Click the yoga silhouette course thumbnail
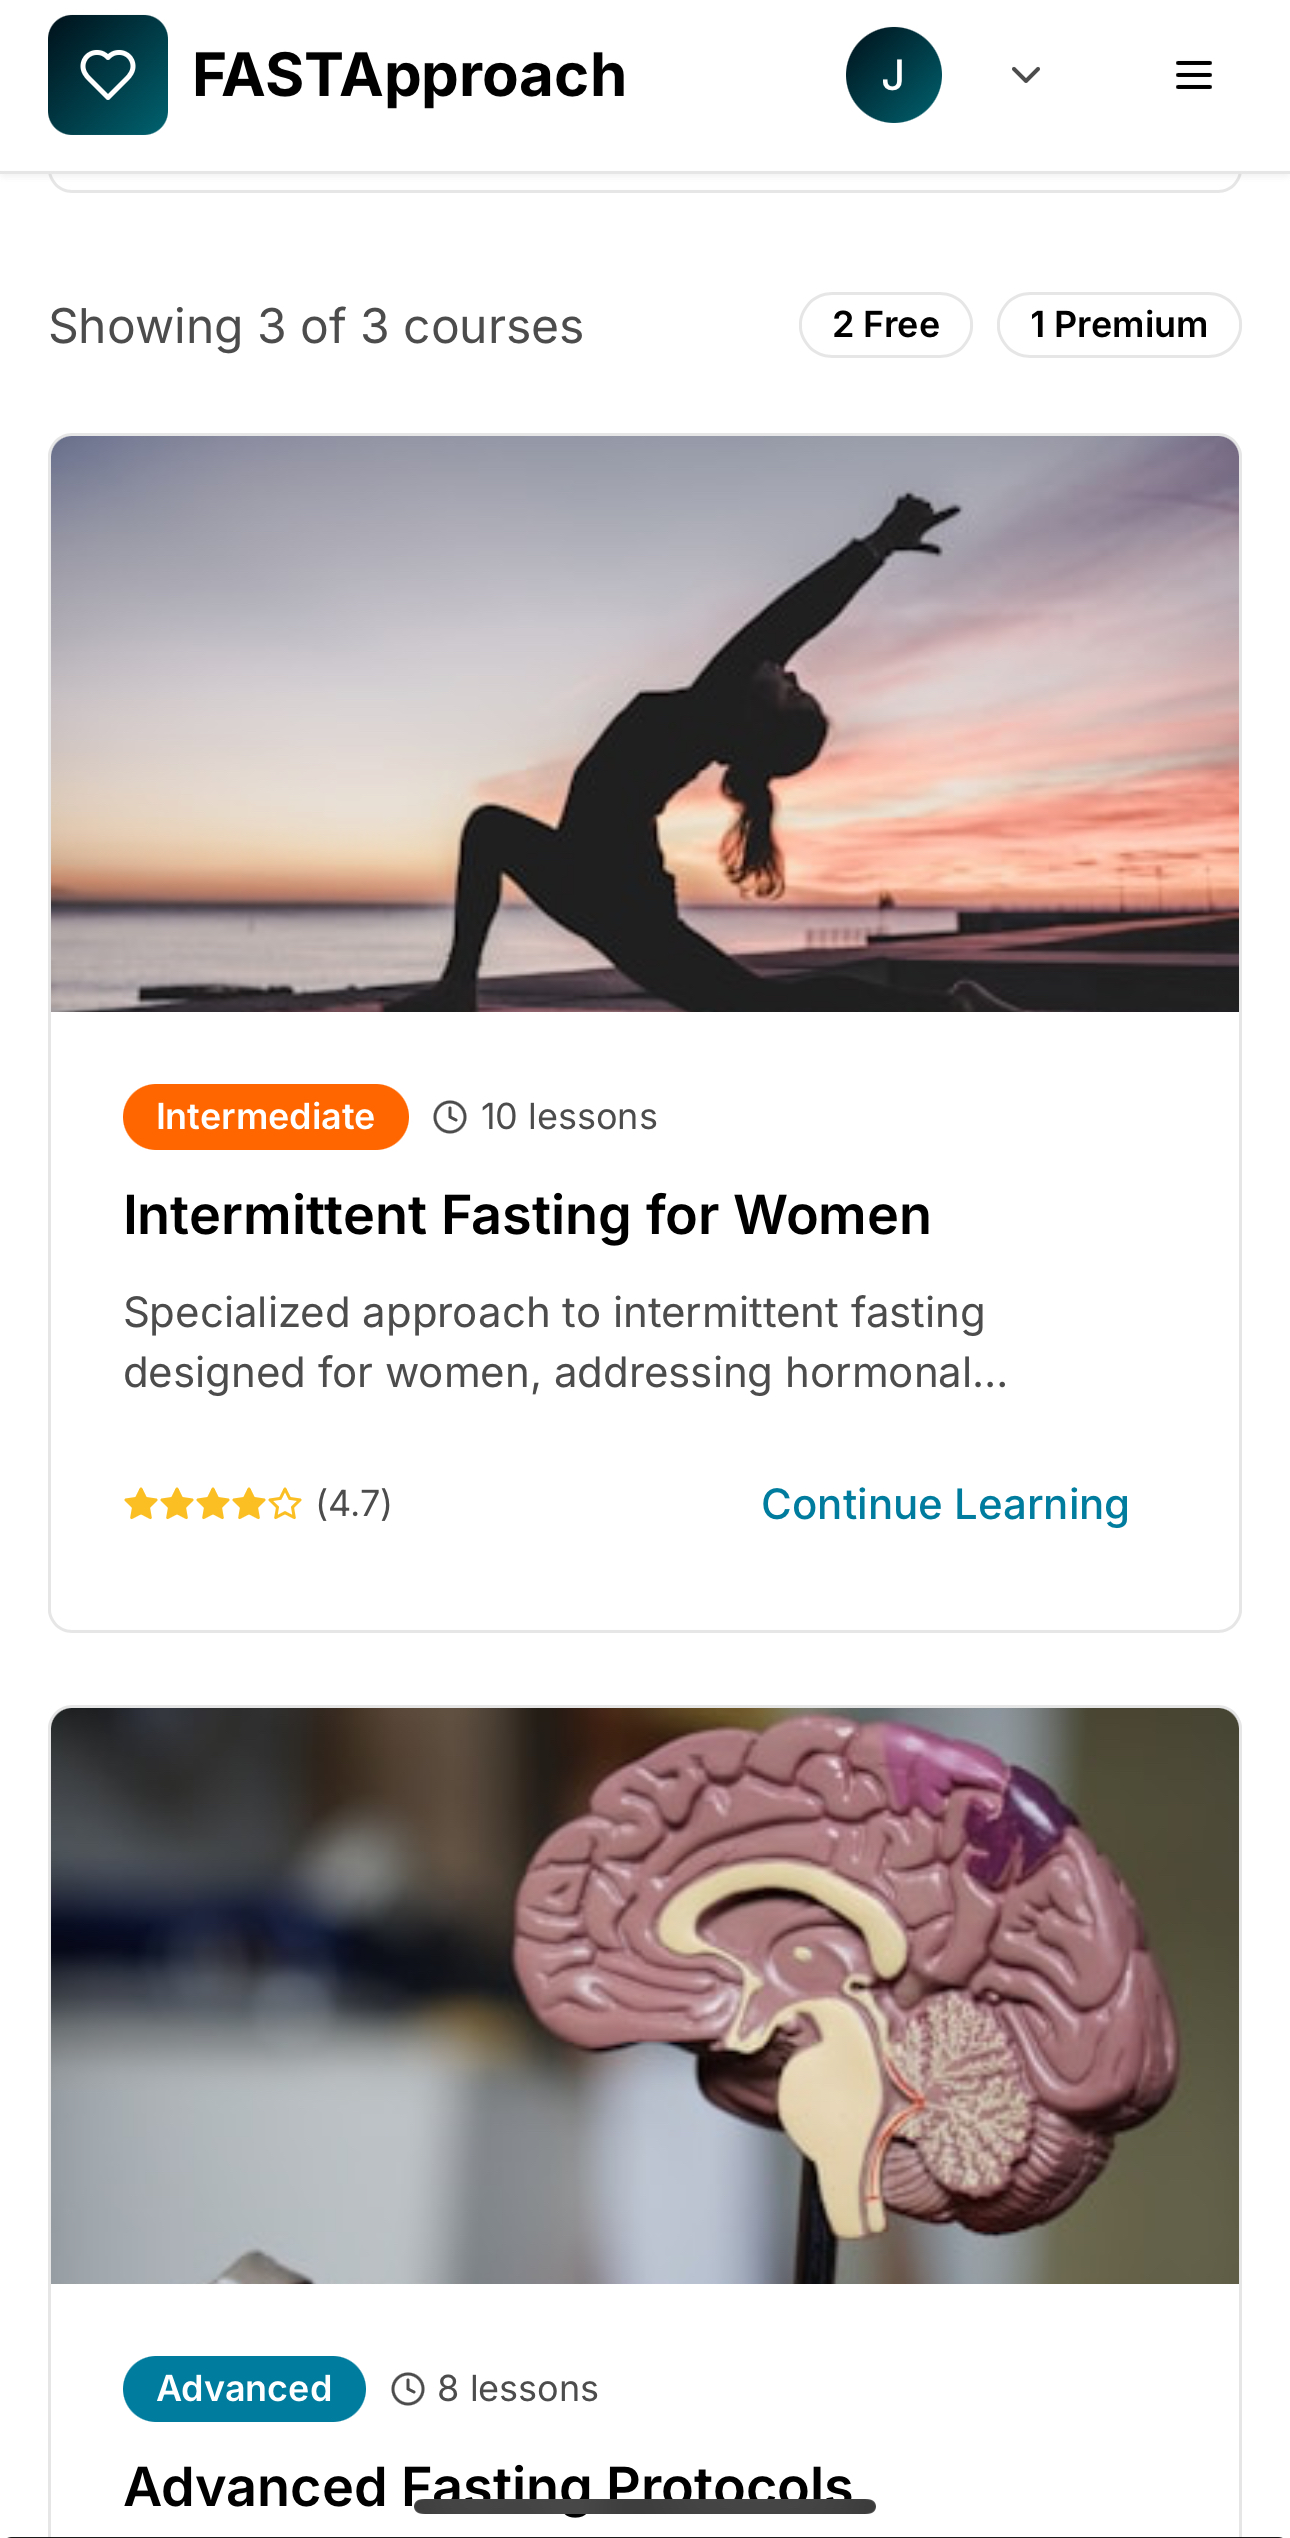Viewport: 1290px width, 2538px height. point(645,724)
